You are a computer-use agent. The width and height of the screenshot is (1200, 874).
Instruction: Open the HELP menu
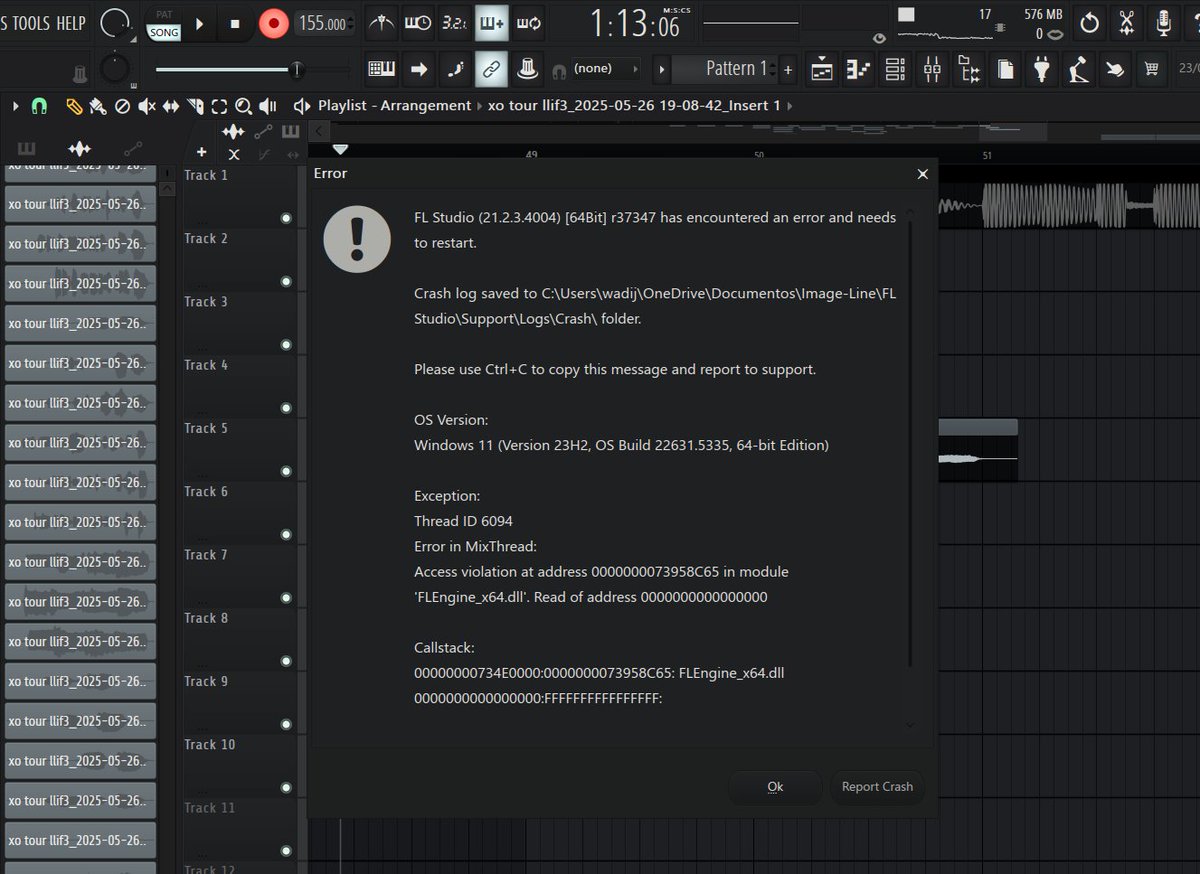71,23
